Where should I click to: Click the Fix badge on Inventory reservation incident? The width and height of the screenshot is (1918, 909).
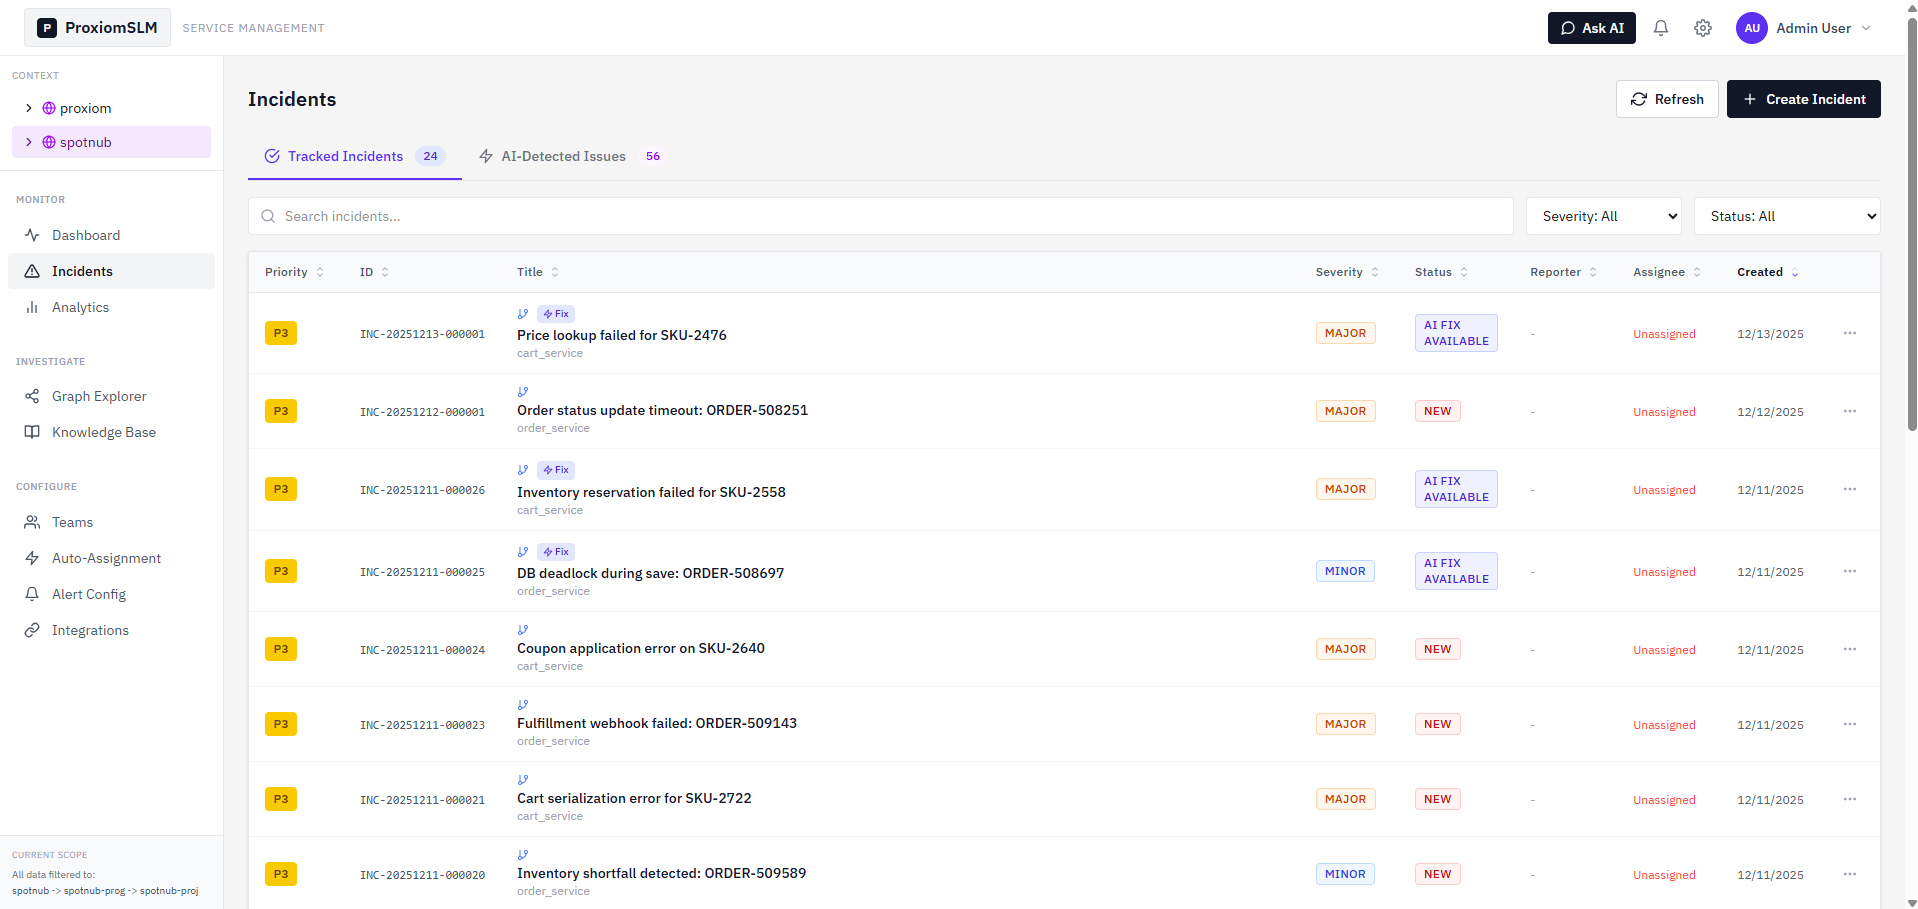556,470
